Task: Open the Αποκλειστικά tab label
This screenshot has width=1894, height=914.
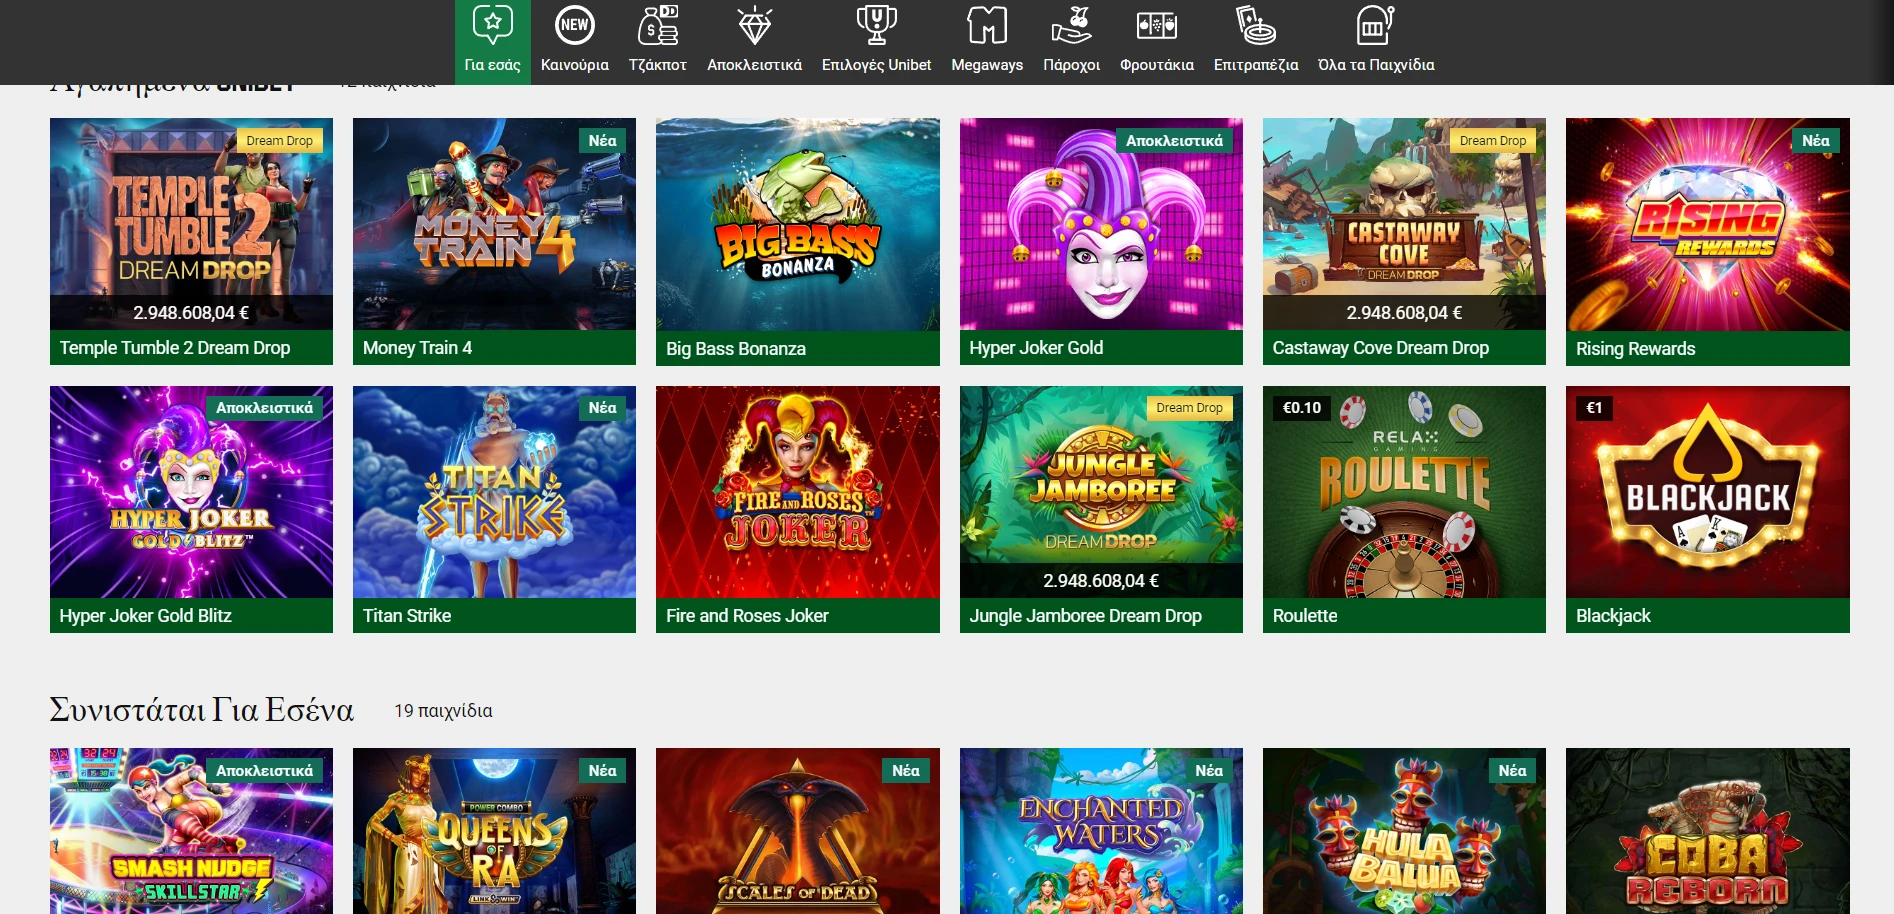Action: (755, 65)
